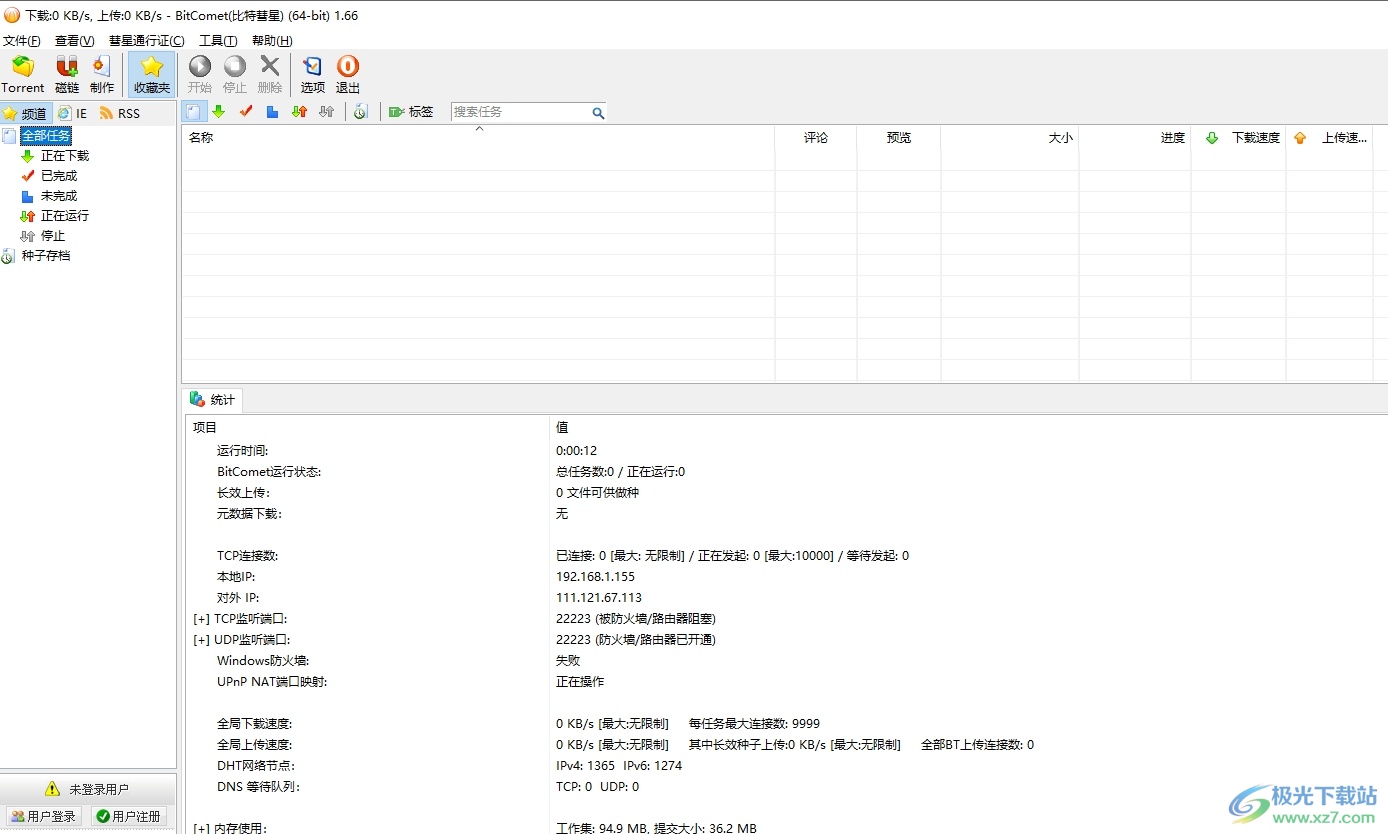
Task: Sort by the 进度 column header
Action: [x=1135, y=138]
